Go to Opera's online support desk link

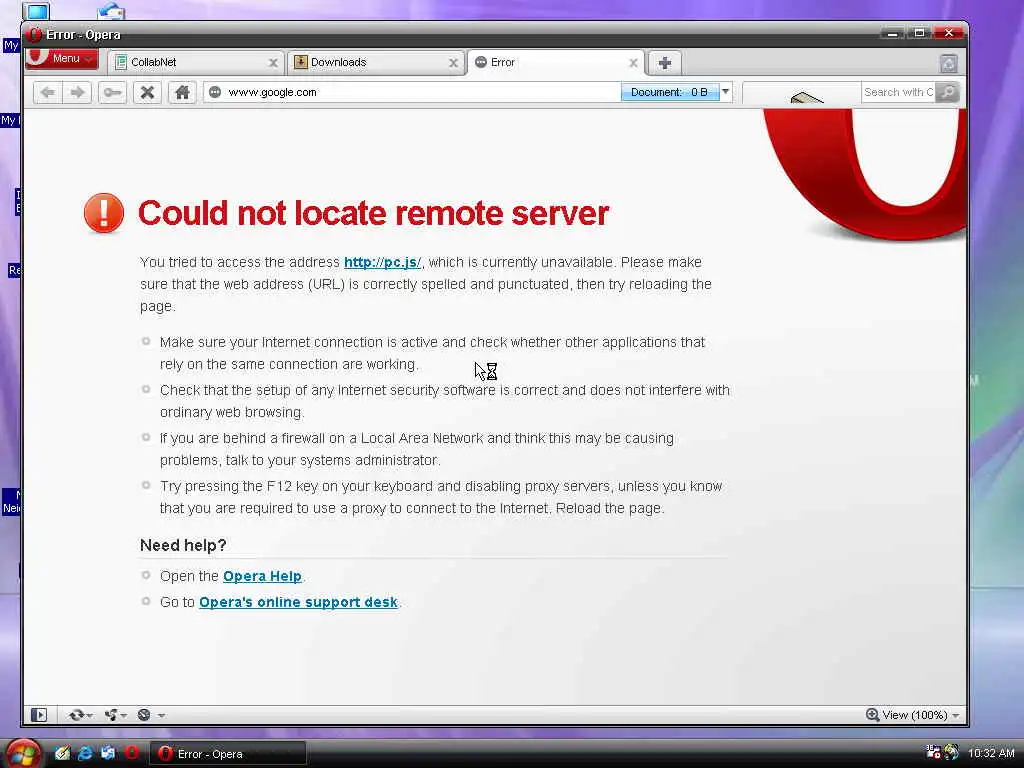coord(298,602)
